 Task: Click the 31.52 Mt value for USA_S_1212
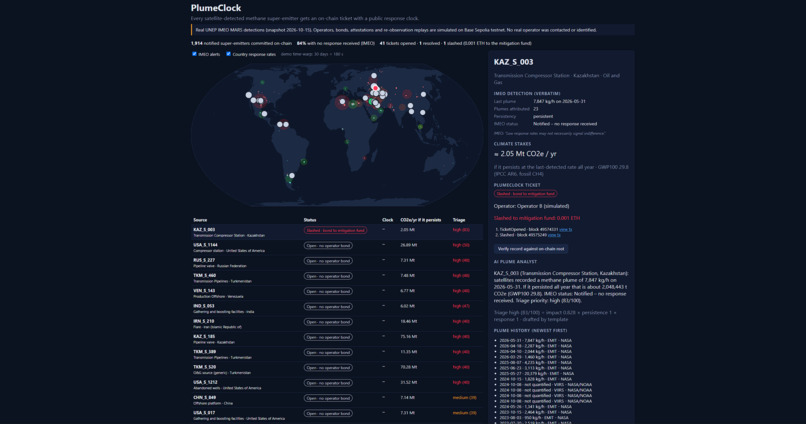point(408,382)
